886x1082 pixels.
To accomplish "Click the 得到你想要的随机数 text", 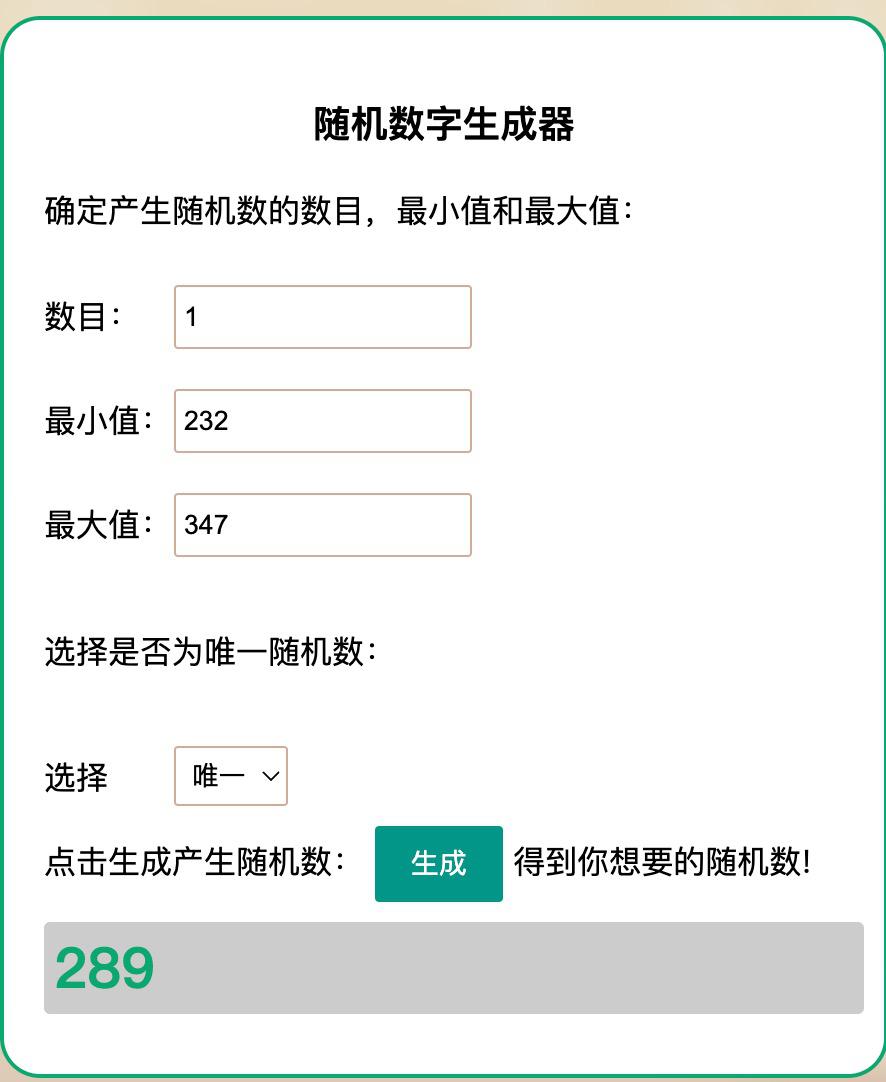I will (661, 862).
